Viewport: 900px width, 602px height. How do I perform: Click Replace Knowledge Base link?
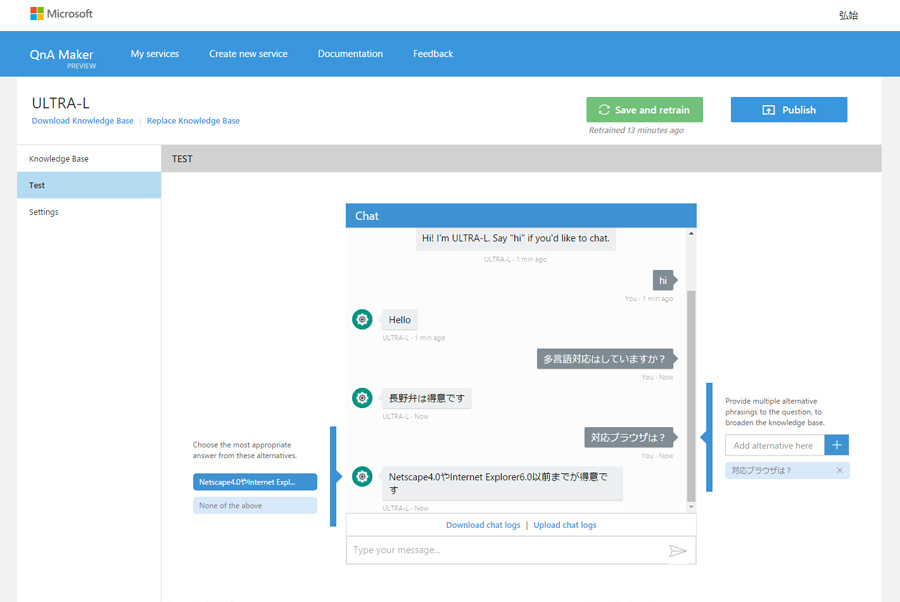point(193,121)
